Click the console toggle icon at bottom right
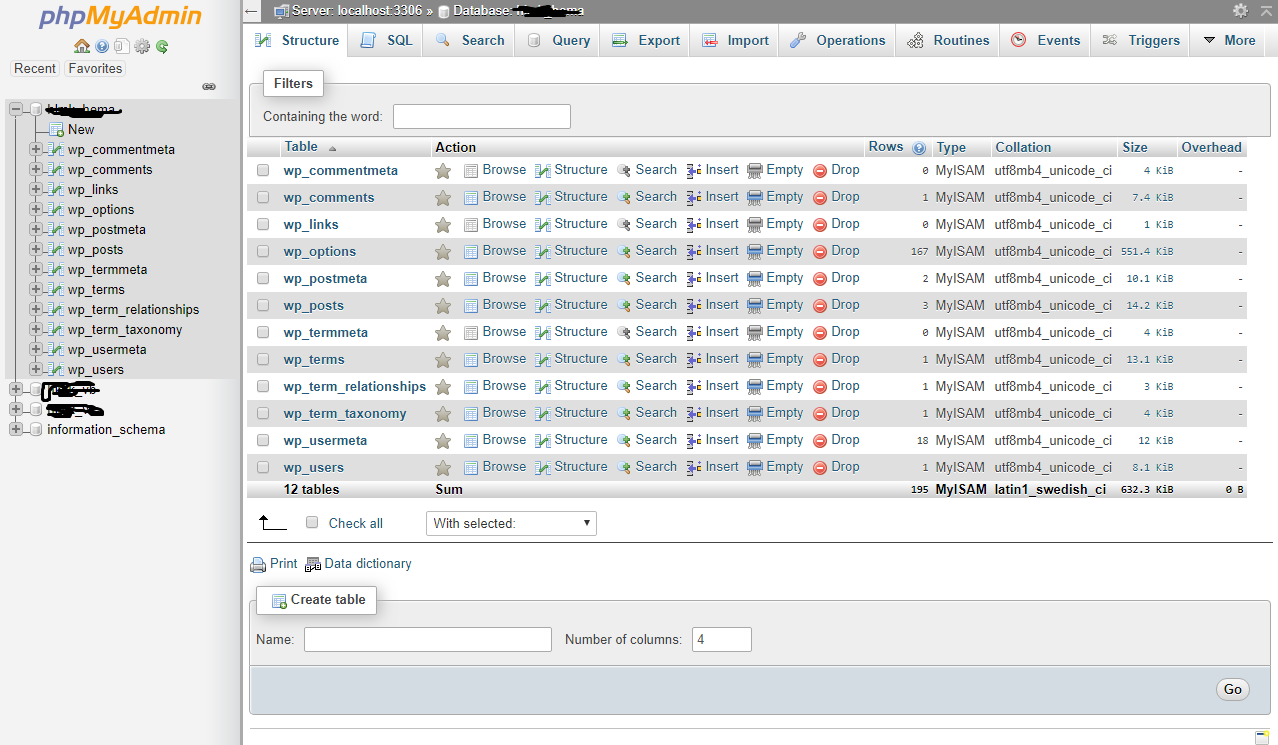This screenshot has height=745, width=1278. tap(1262, 737)
